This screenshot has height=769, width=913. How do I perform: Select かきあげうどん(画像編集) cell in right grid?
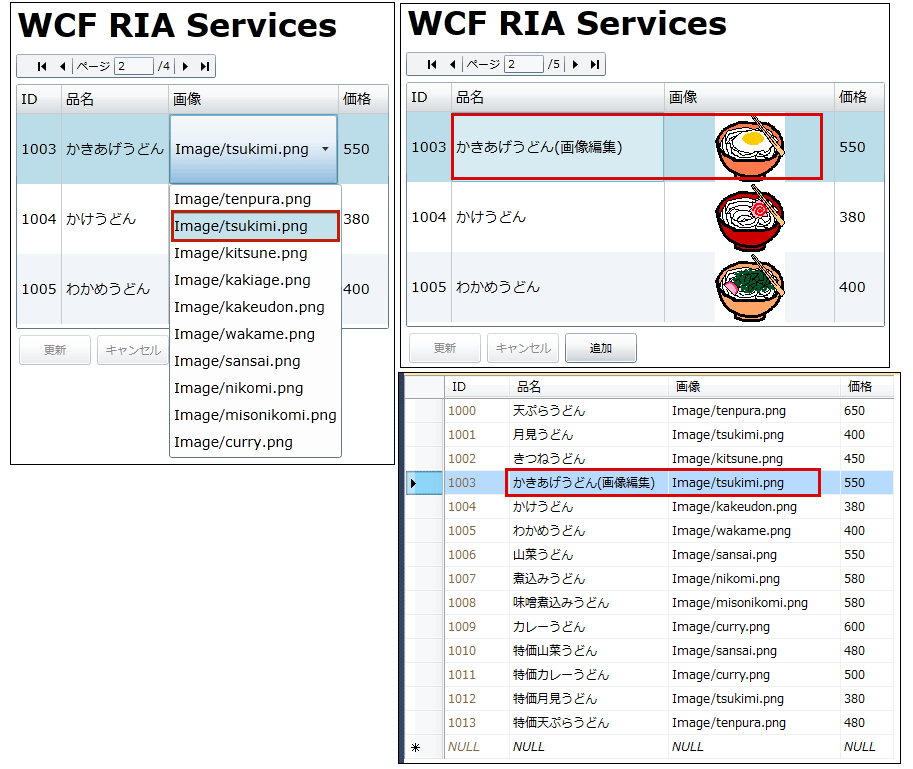tap(558, 147)
